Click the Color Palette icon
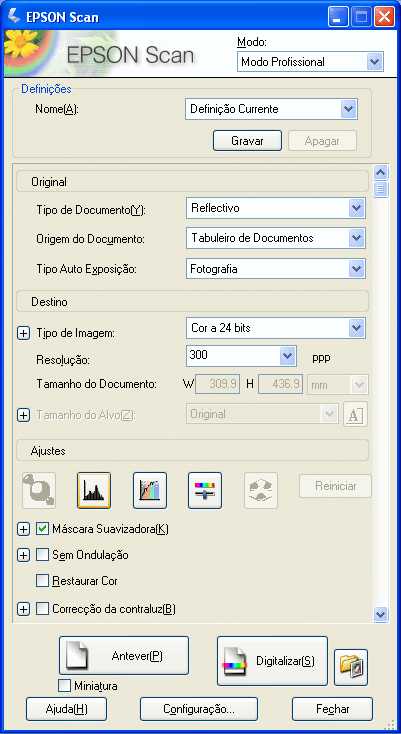401x734 pixels. [x=261, y=490]
